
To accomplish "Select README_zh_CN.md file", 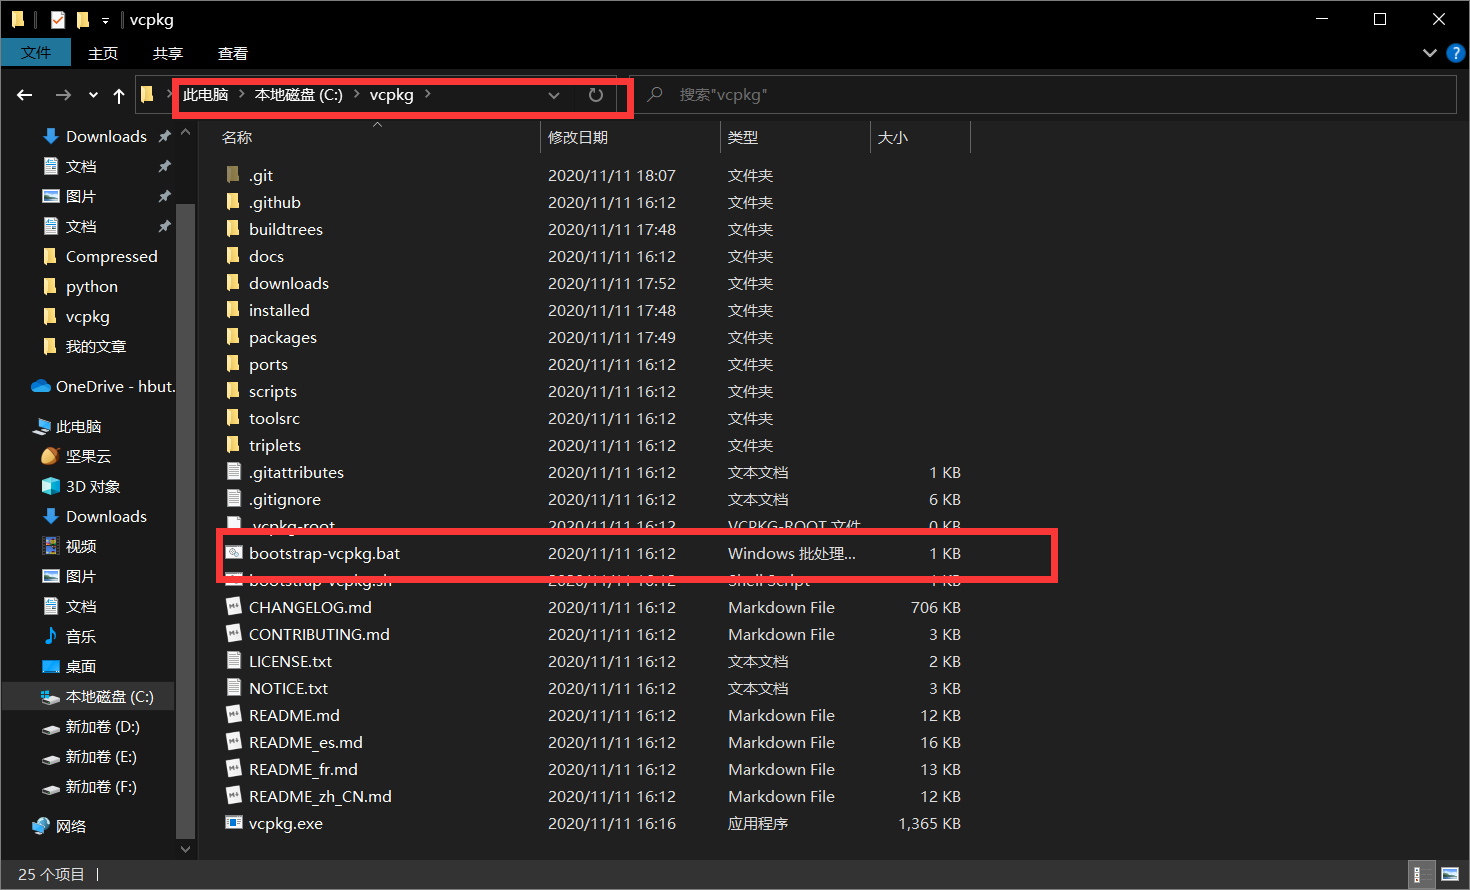I will [x=320, y=796].
